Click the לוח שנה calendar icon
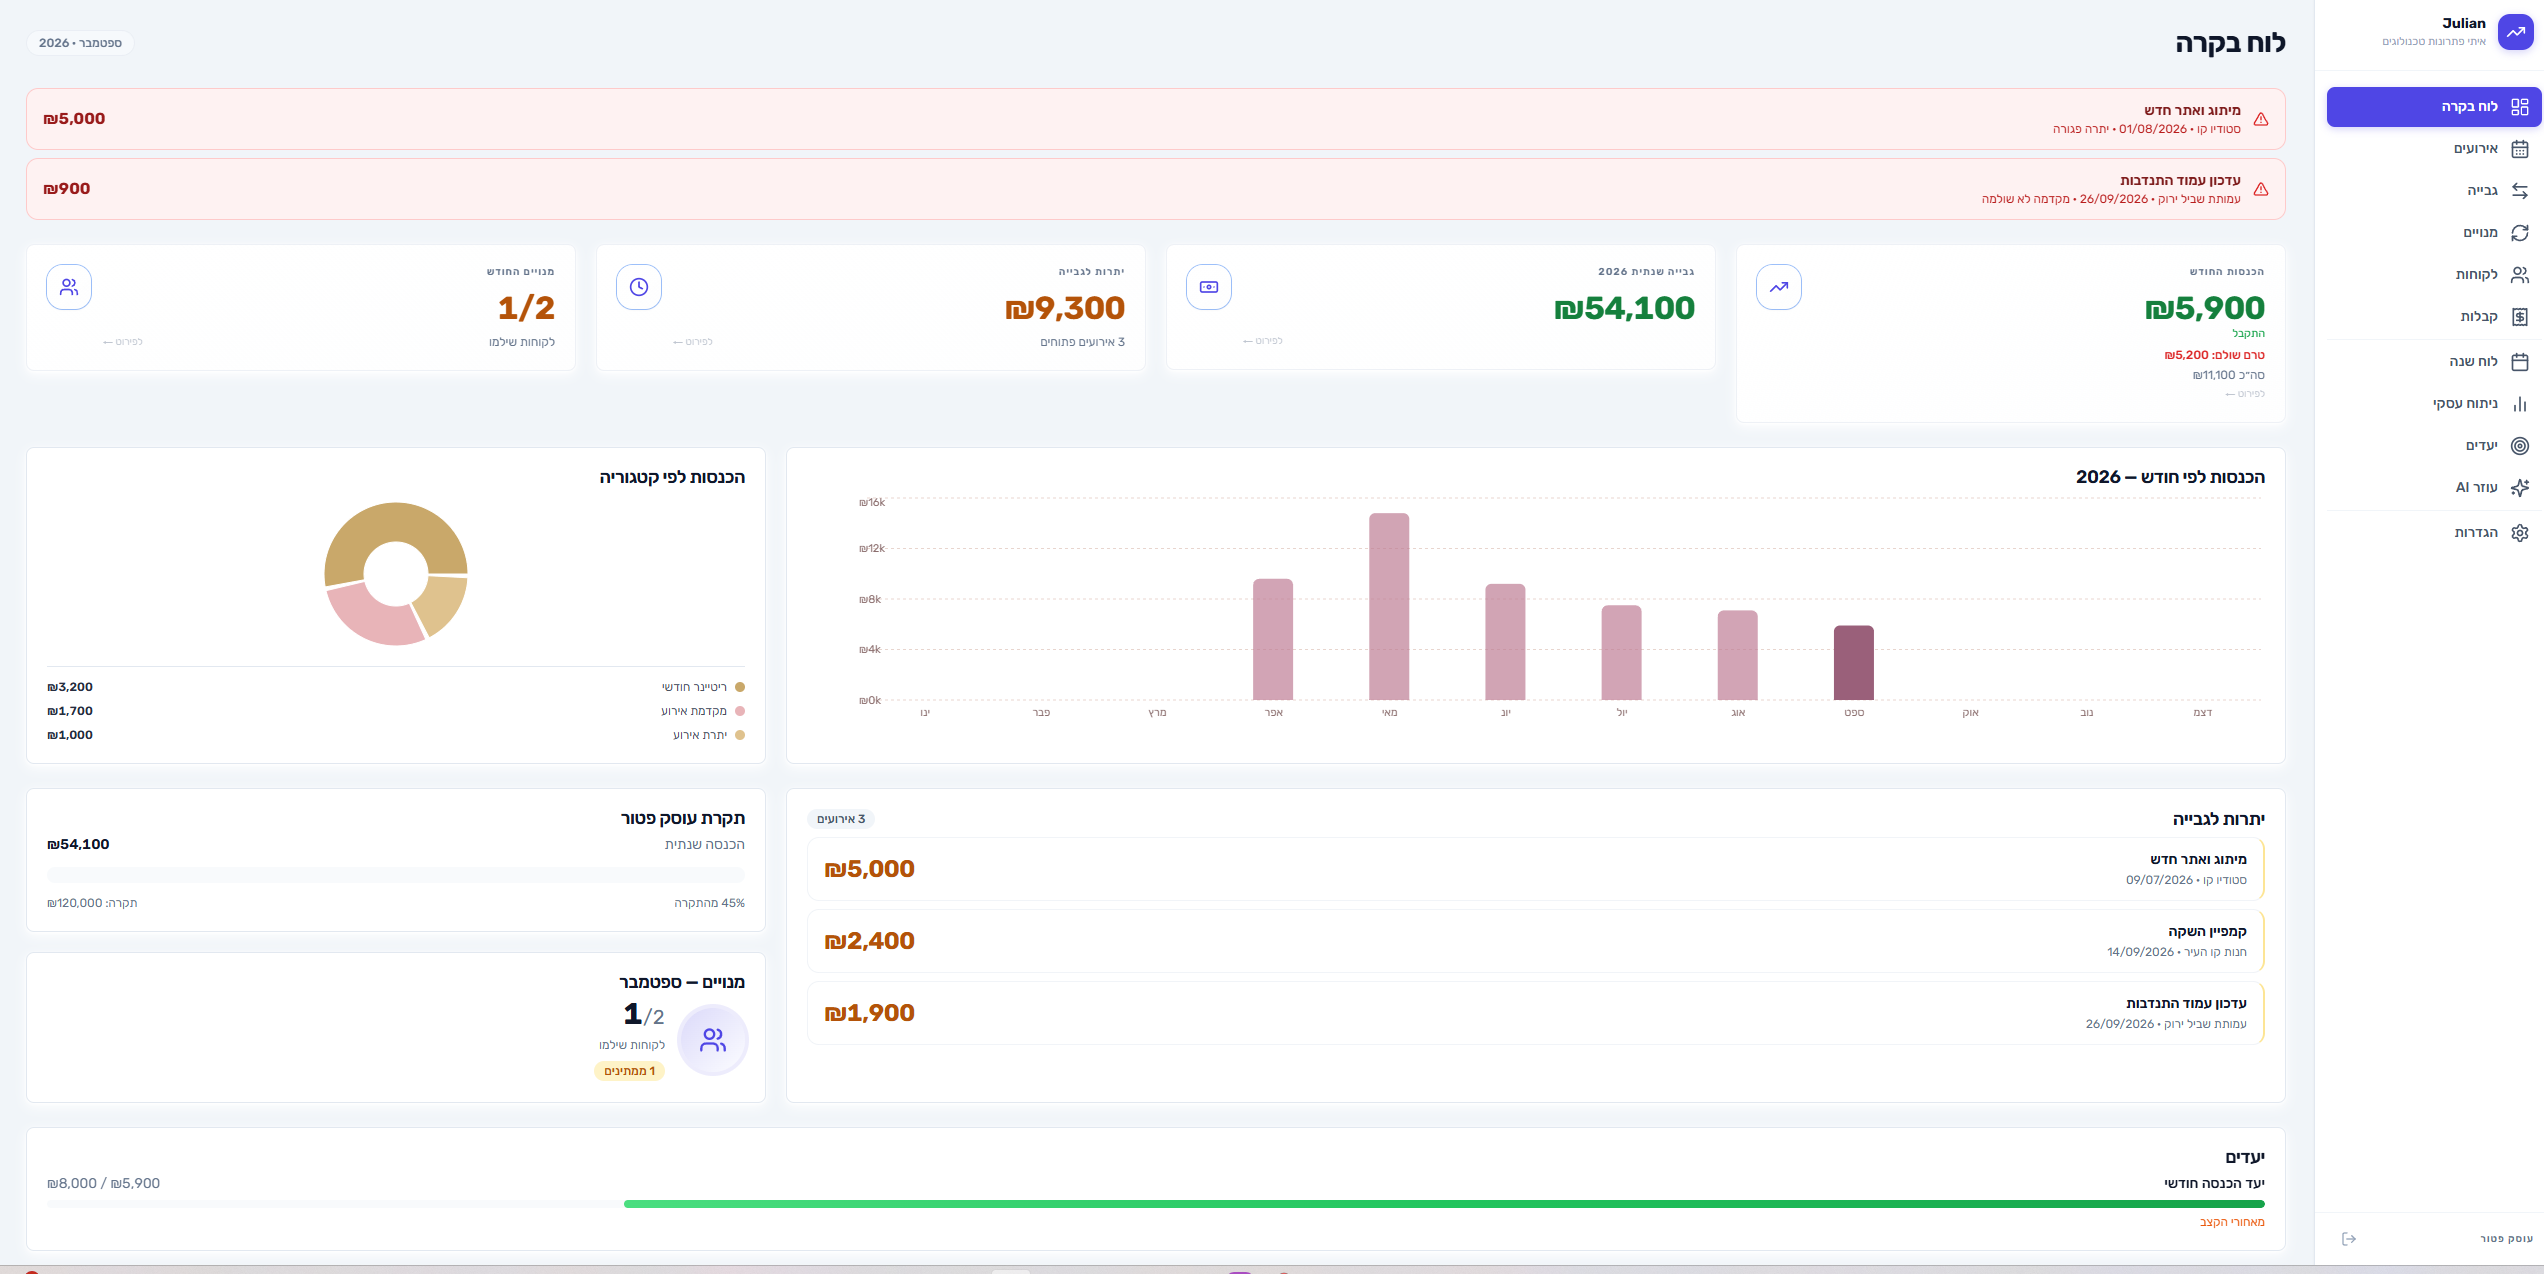The height and width of the screenshot is (1274, 2544). coord(2520,362)
